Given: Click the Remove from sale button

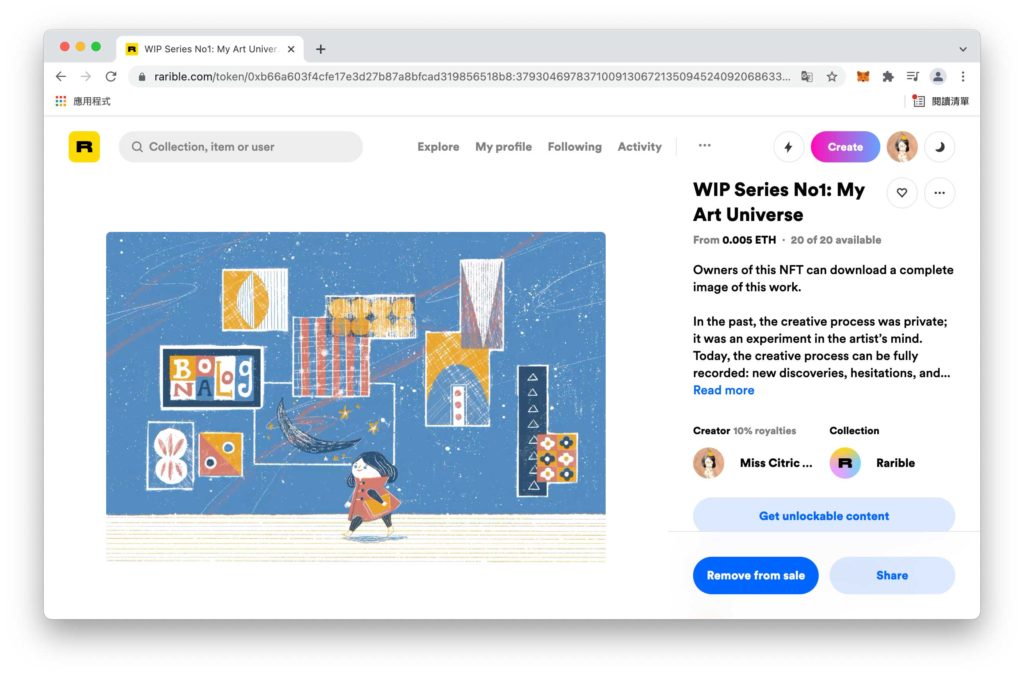Looking at the screenshot, I should [x=756, y=575].
